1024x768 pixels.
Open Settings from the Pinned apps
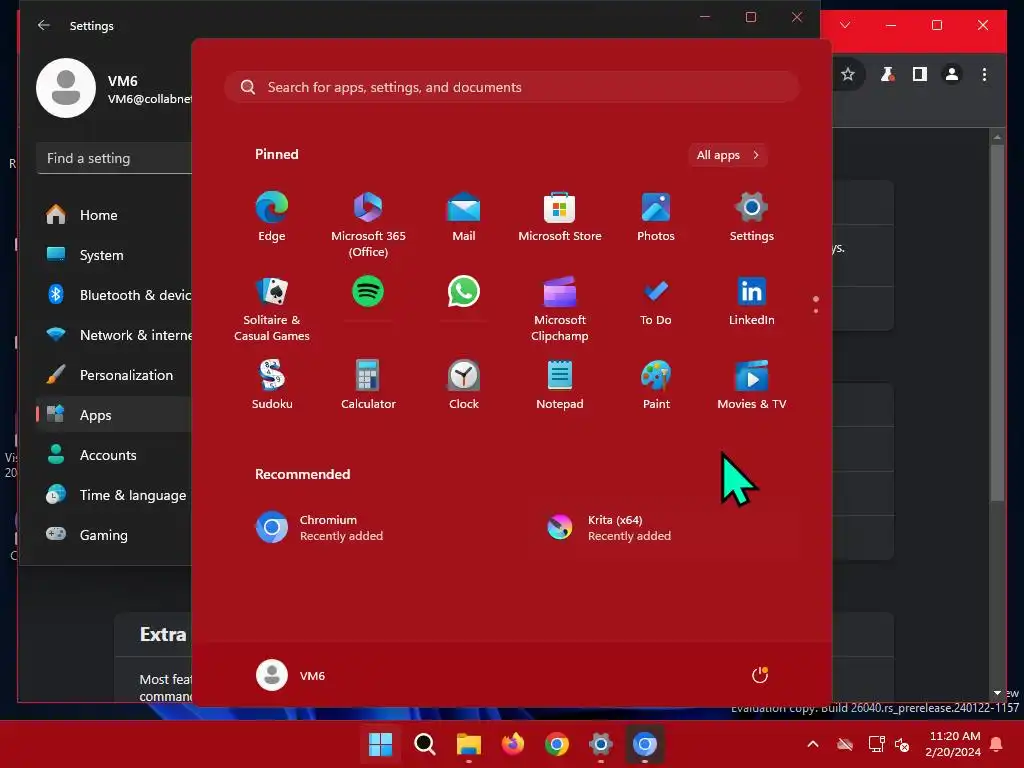tap(752, 217)
